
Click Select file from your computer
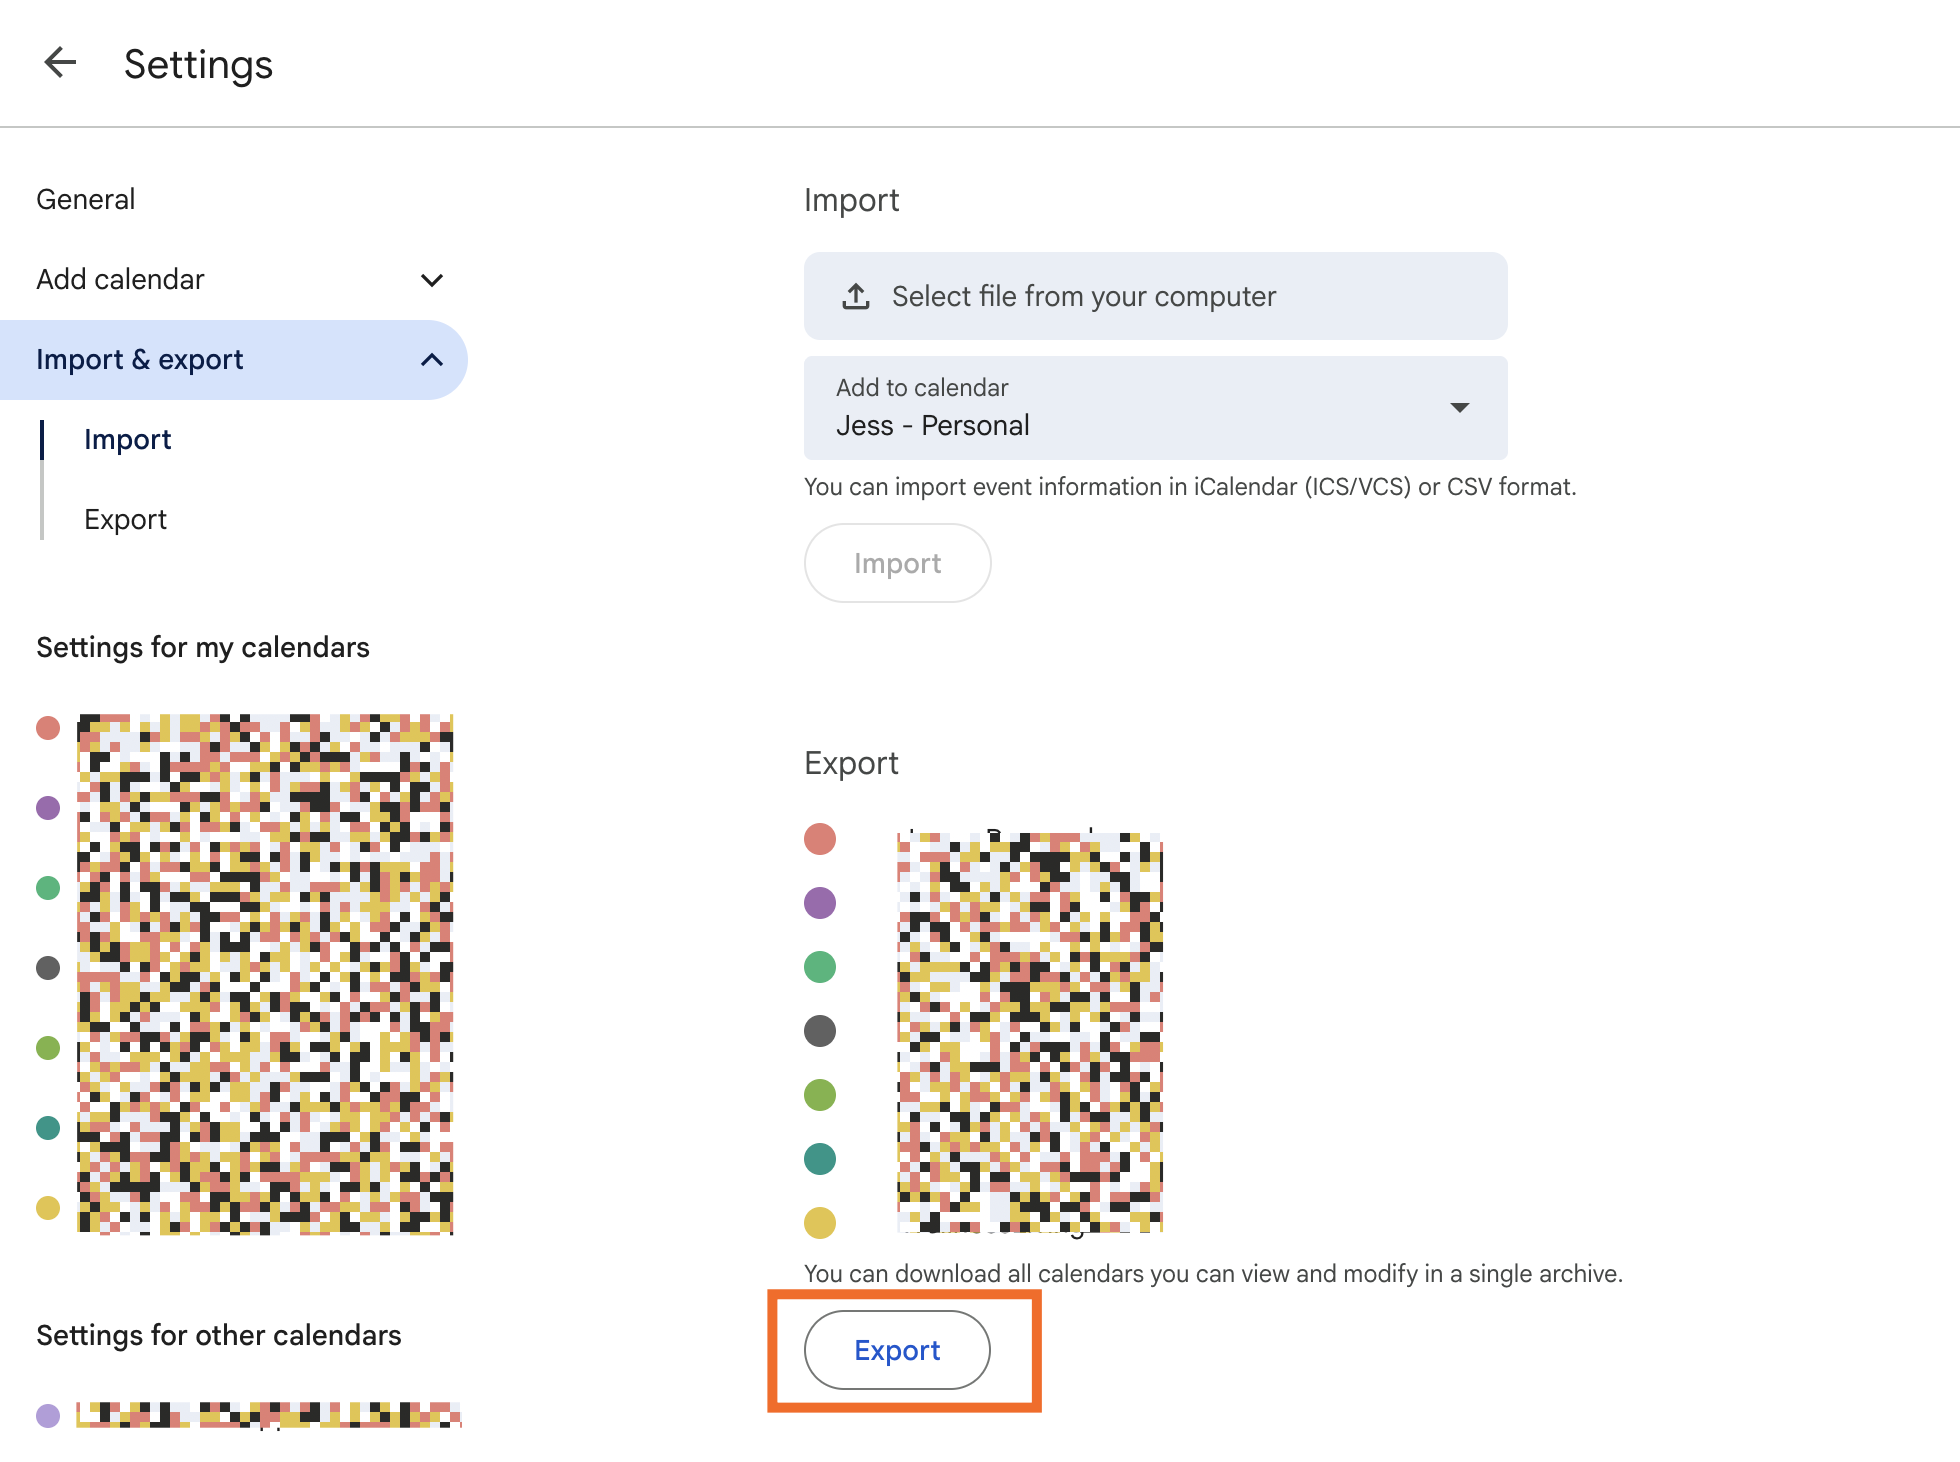(x=1083, y=296)
